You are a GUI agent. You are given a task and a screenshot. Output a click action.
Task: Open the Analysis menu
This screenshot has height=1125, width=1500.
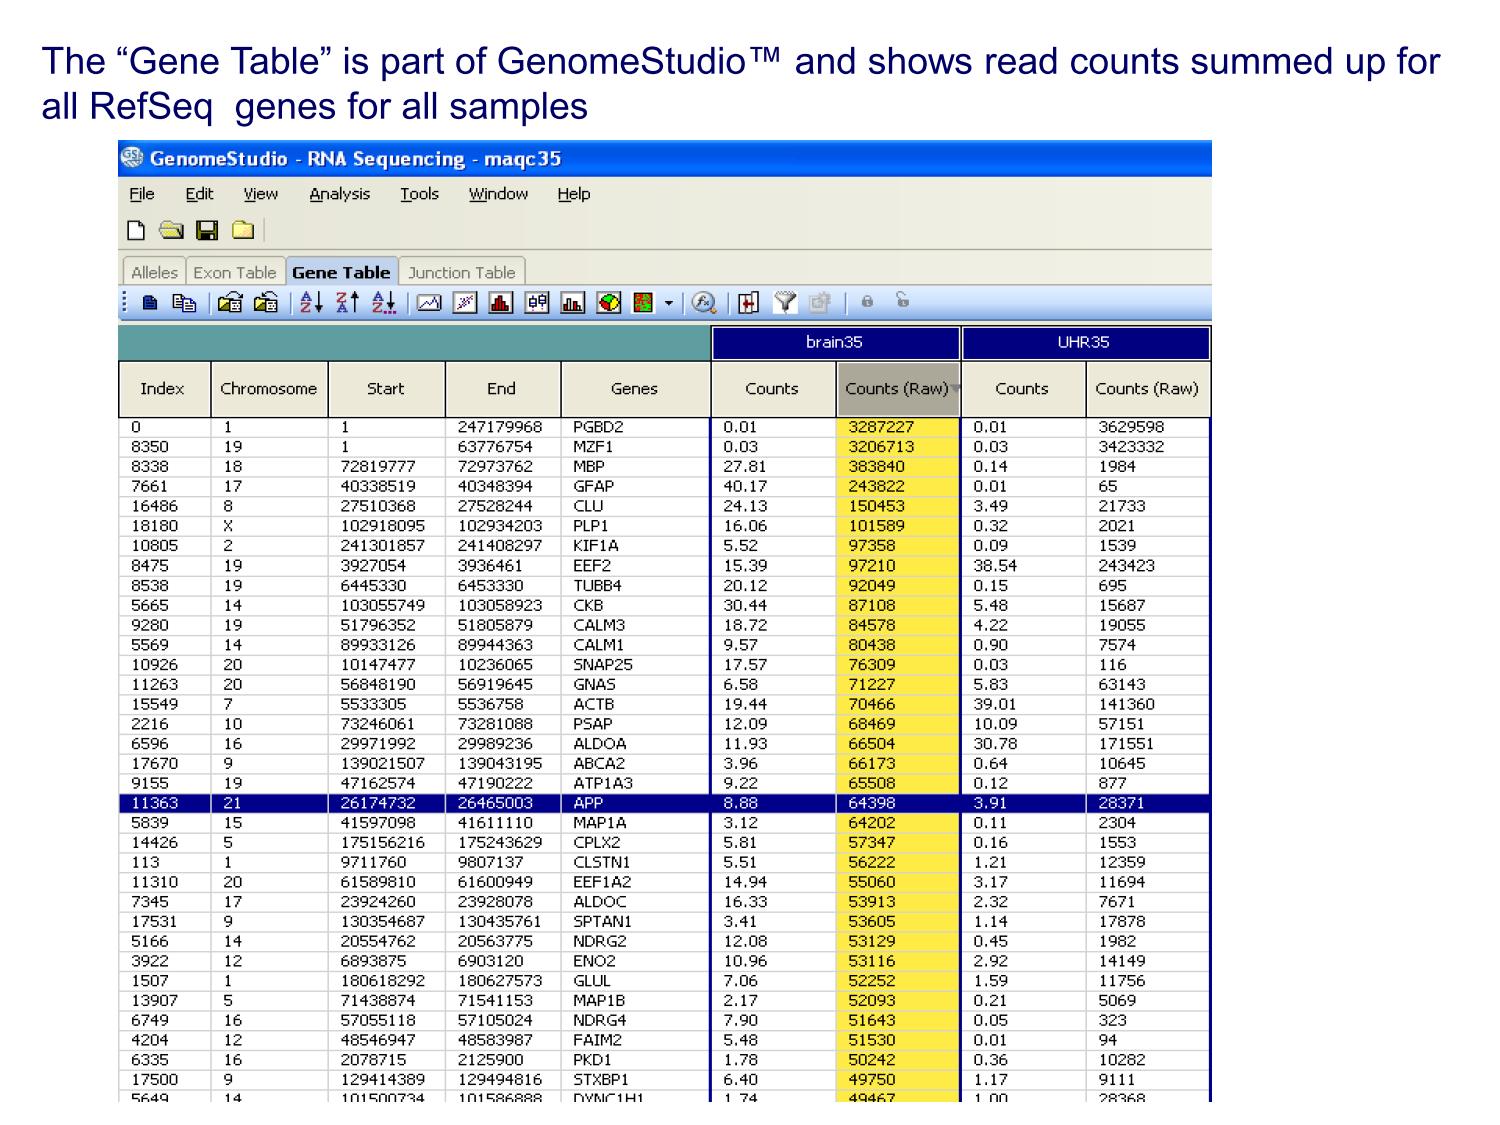click(339, 194)
